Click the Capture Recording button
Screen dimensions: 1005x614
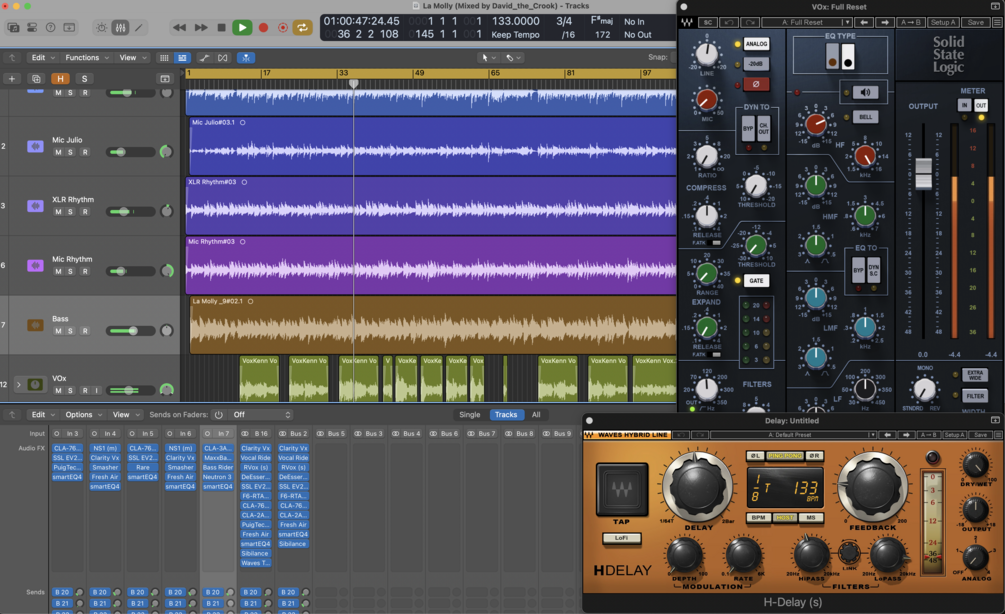[x=282, y=28]
